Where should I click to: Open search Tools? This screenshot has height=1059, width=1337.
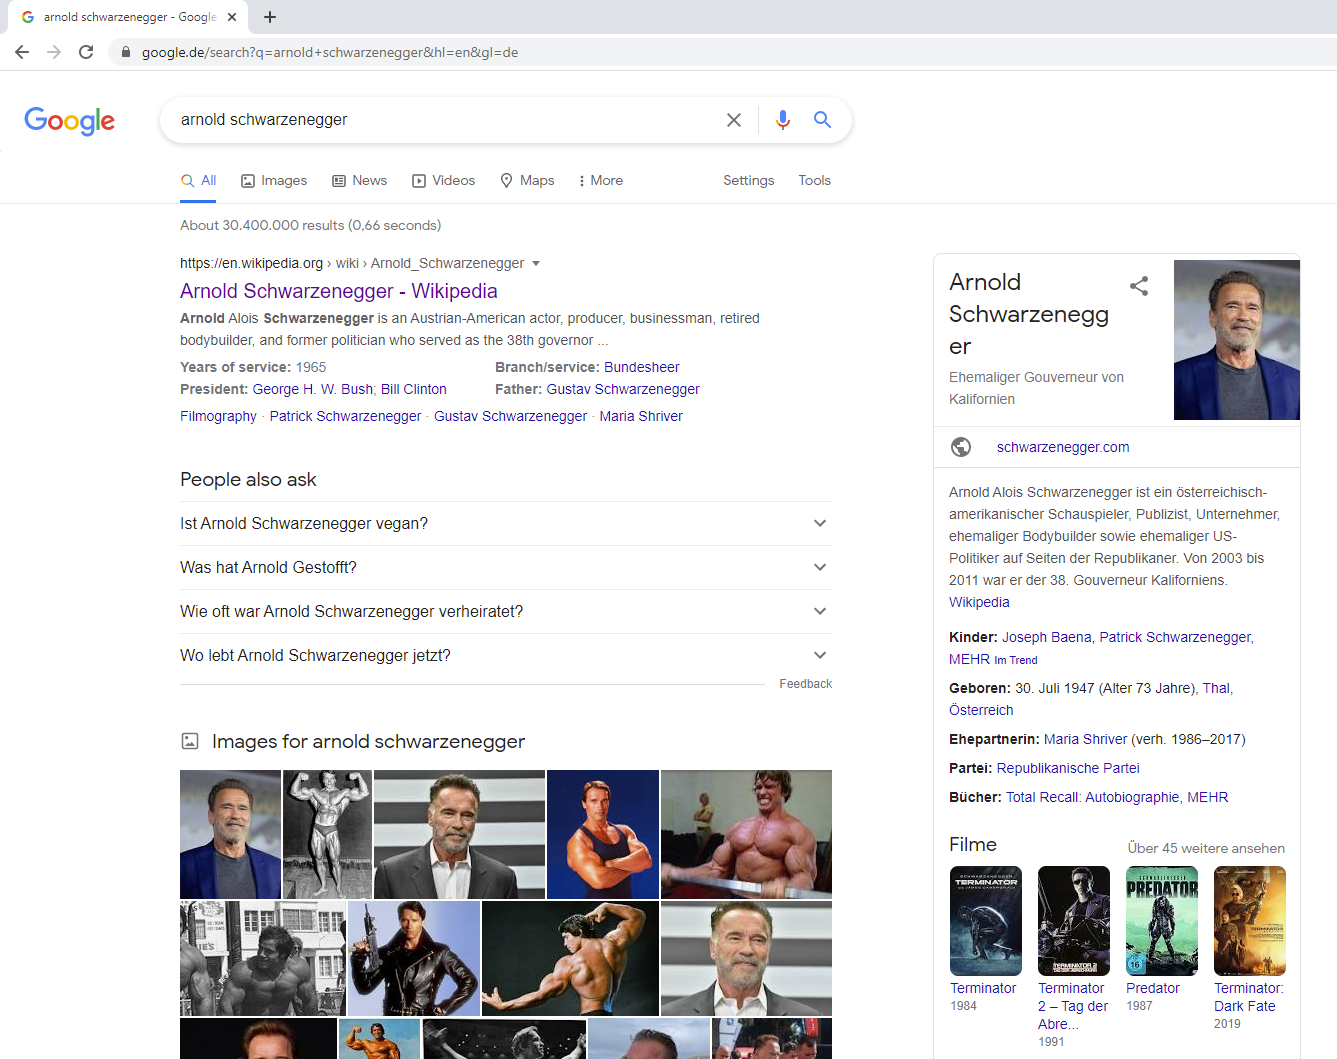[814, 180]
